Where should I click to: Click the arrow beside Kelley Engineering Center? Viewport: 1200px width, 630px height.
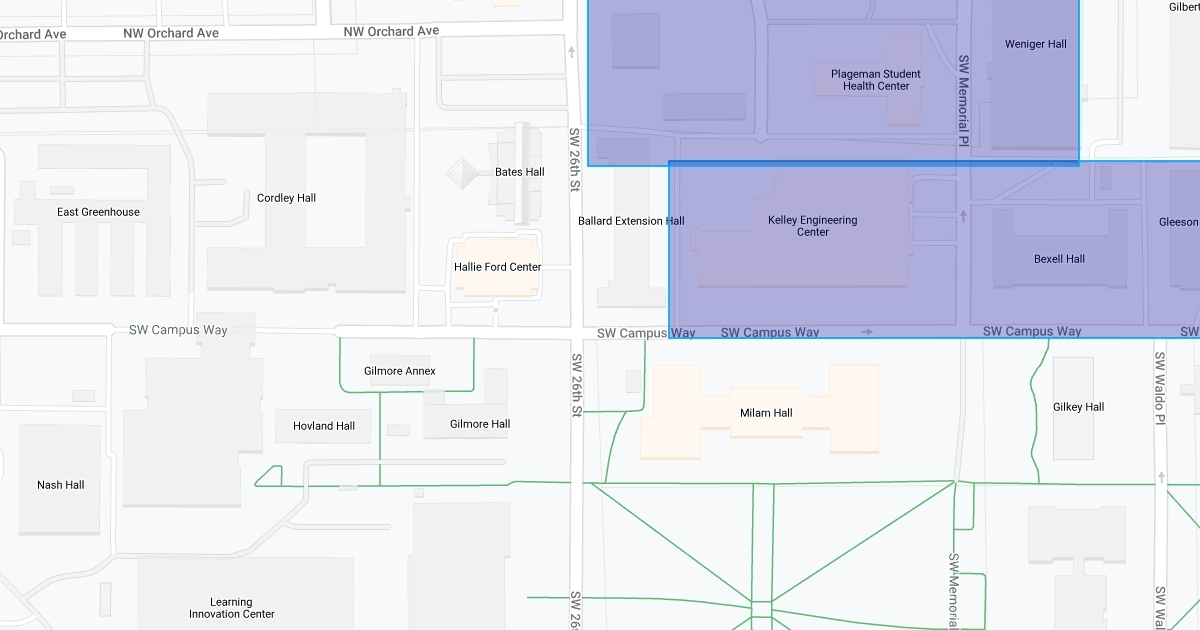pyautogui.click(x=963, y=214)
